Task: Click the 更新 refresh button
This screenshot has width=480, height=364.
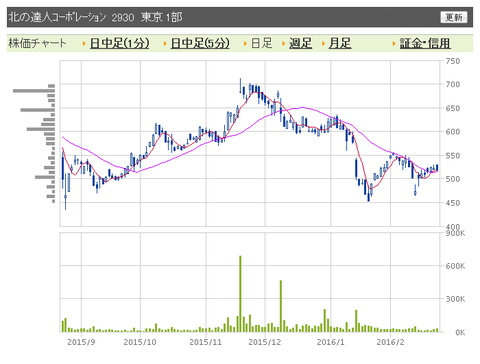Action: coord(454,17)
